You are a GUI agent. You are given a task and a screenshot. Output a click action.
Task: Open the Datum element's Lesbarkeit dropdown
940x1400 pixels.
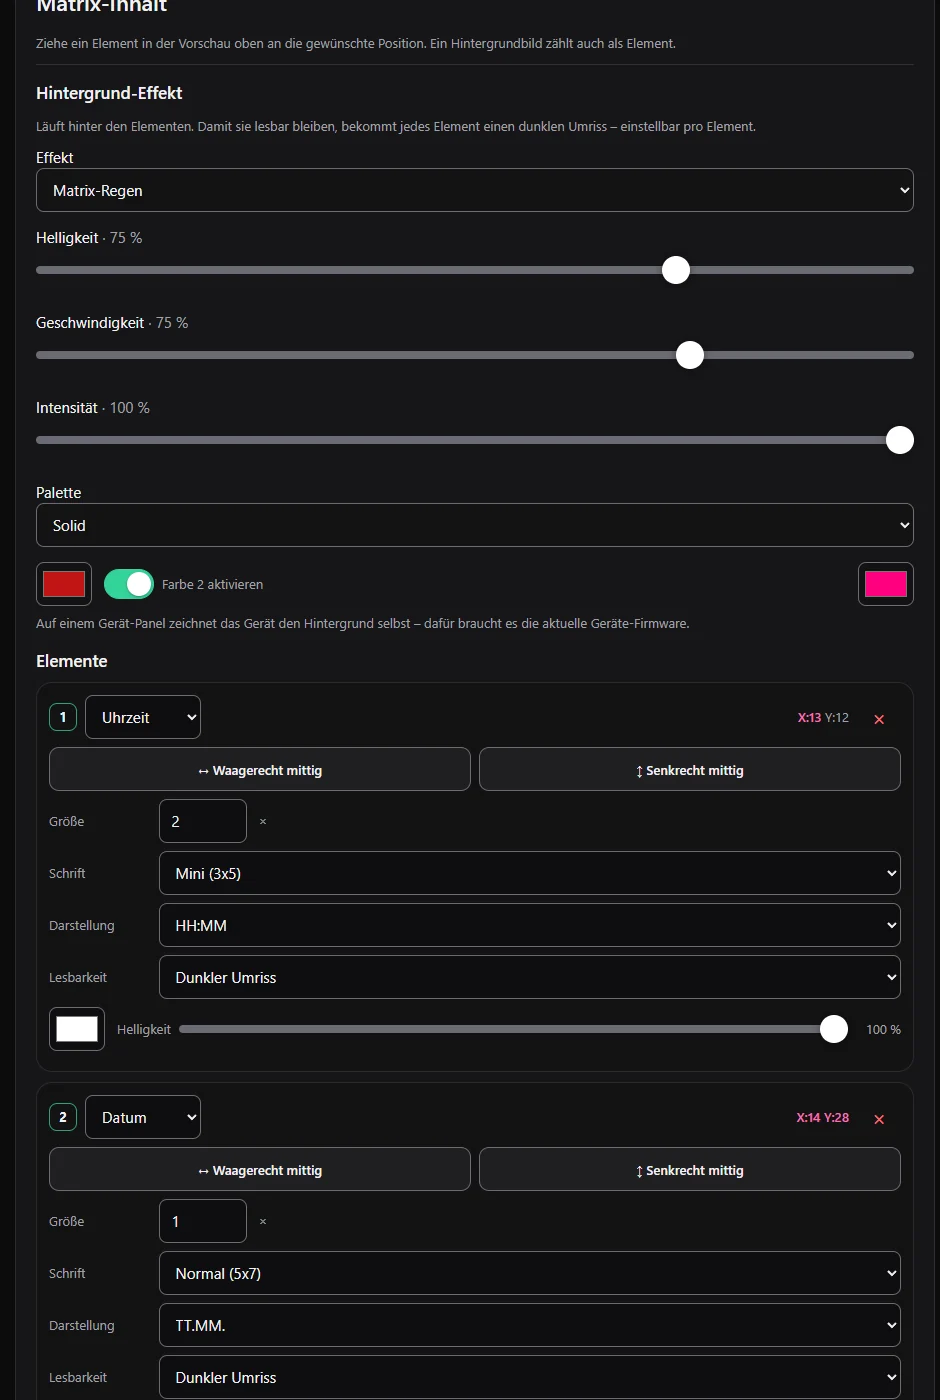coord(530,1377)
